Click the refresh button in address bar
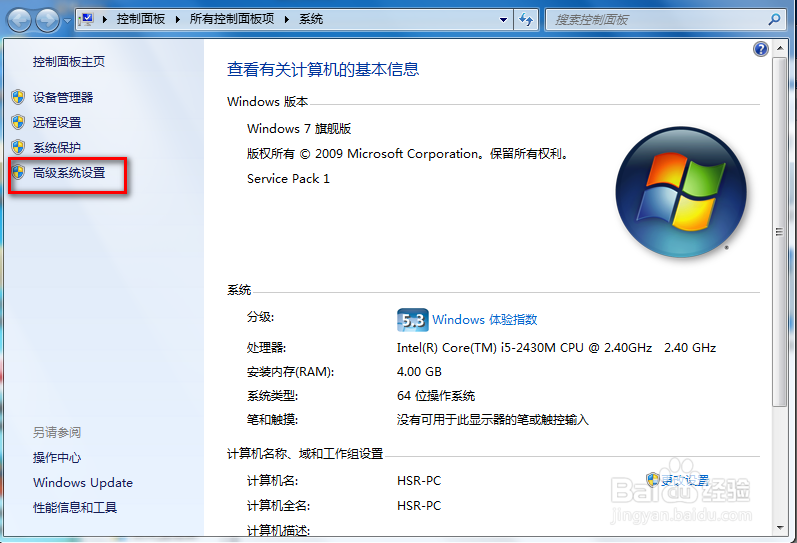Image resolution: width=797 pixels, height=543 pixels. 526,20
